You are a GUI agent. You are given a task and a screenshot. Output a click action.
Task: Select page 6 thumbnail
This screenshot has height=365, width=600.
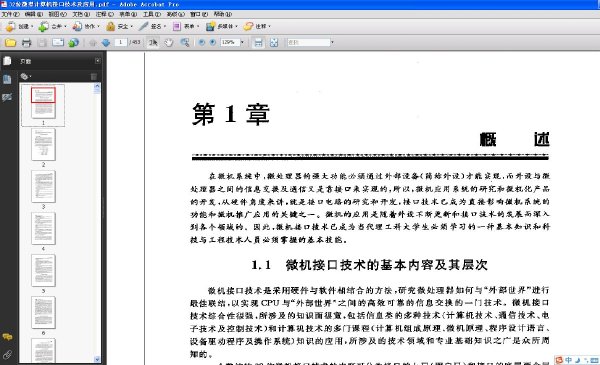(x=43, y=313)
